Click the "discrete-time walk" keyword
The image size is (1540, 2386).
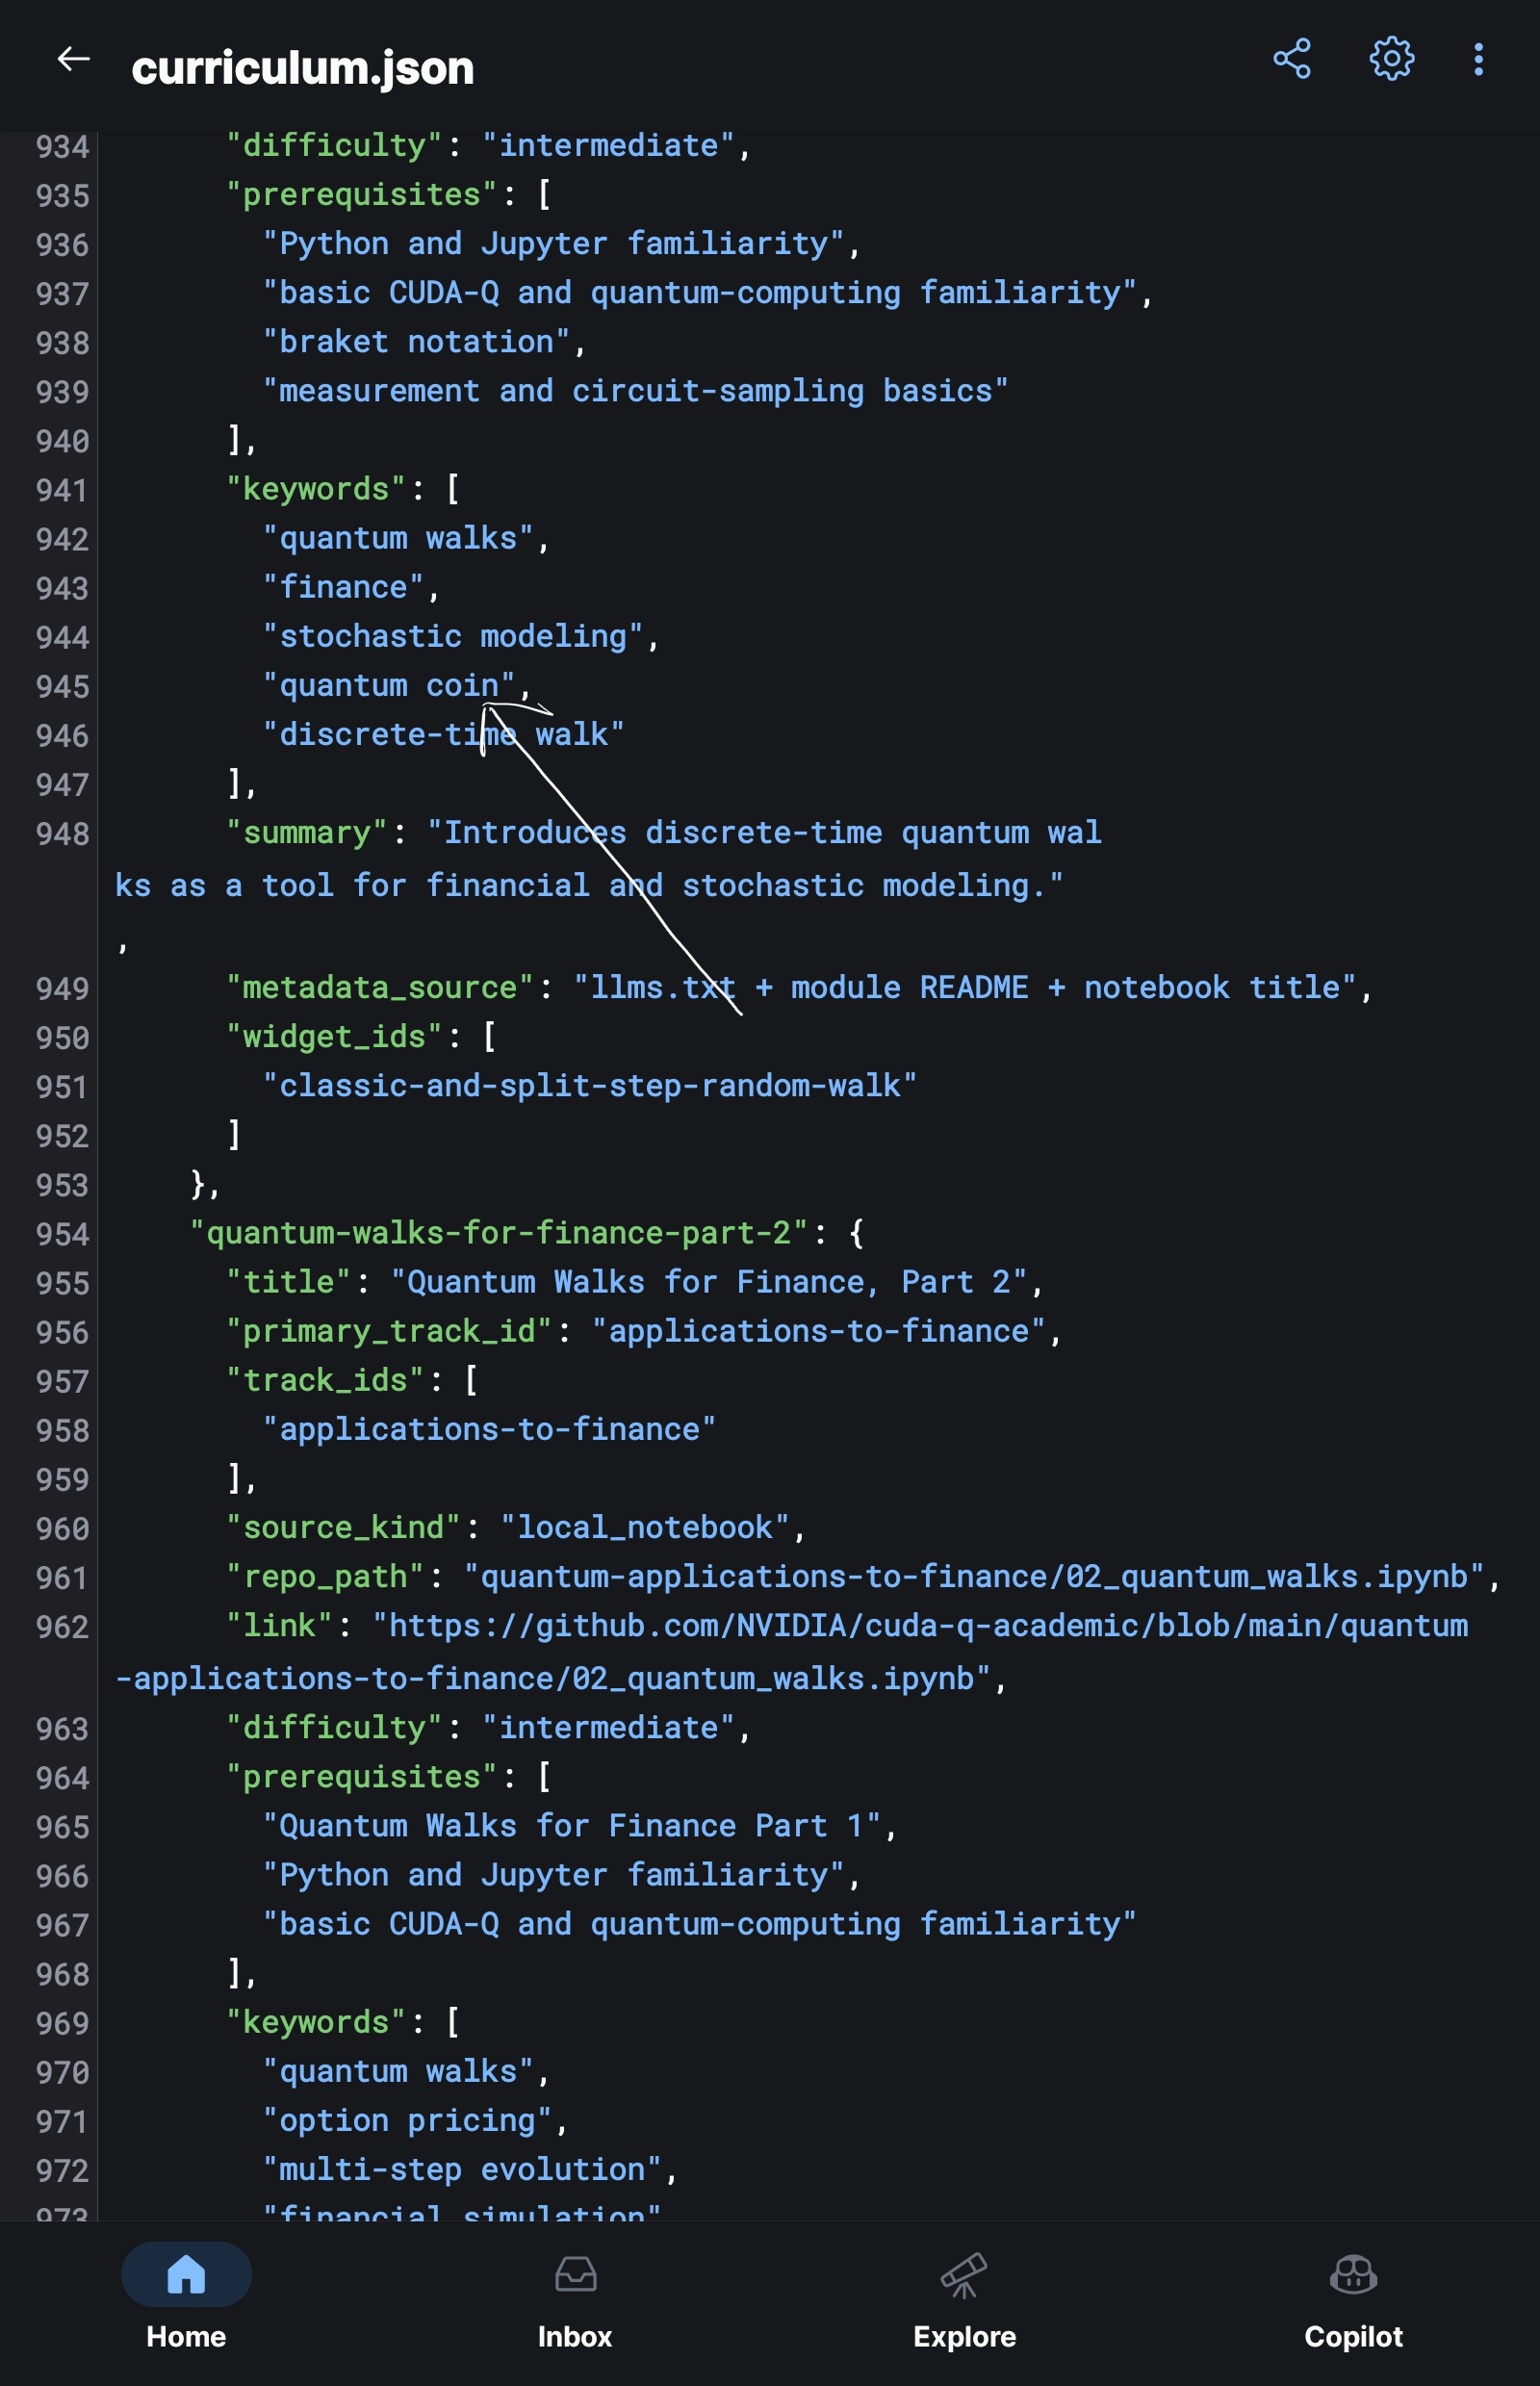click(444, 734)
